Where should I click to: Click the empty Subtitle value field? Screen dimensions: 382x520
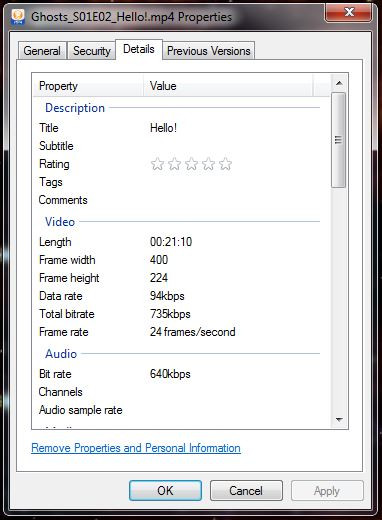coord(230,146)
